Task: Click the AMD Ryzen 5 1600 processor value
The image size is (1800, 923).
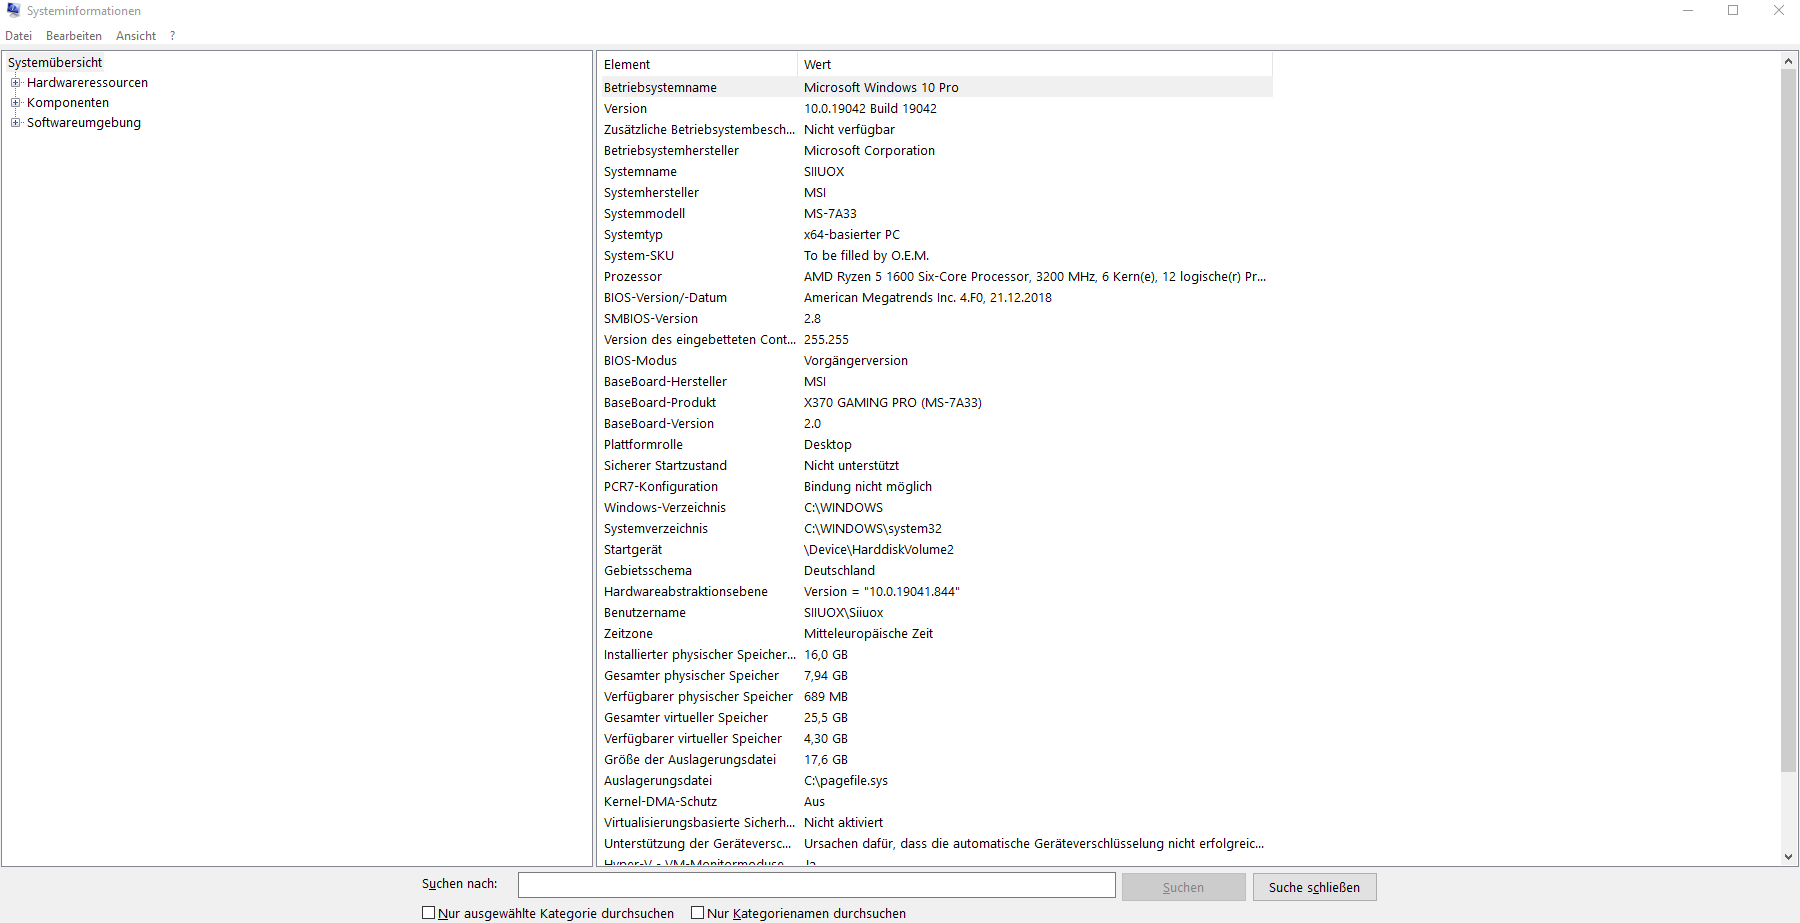Action: [1035, 277]
